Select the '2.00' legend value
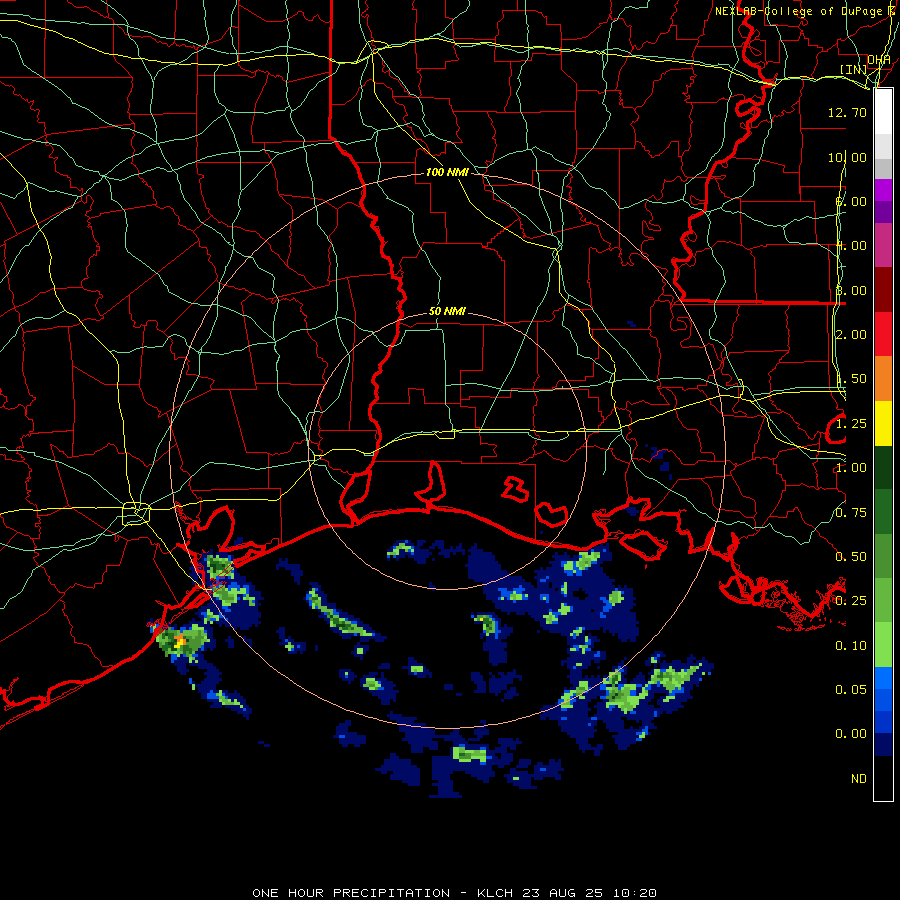Screen dimensions: 900x900 tap(851, 335)
